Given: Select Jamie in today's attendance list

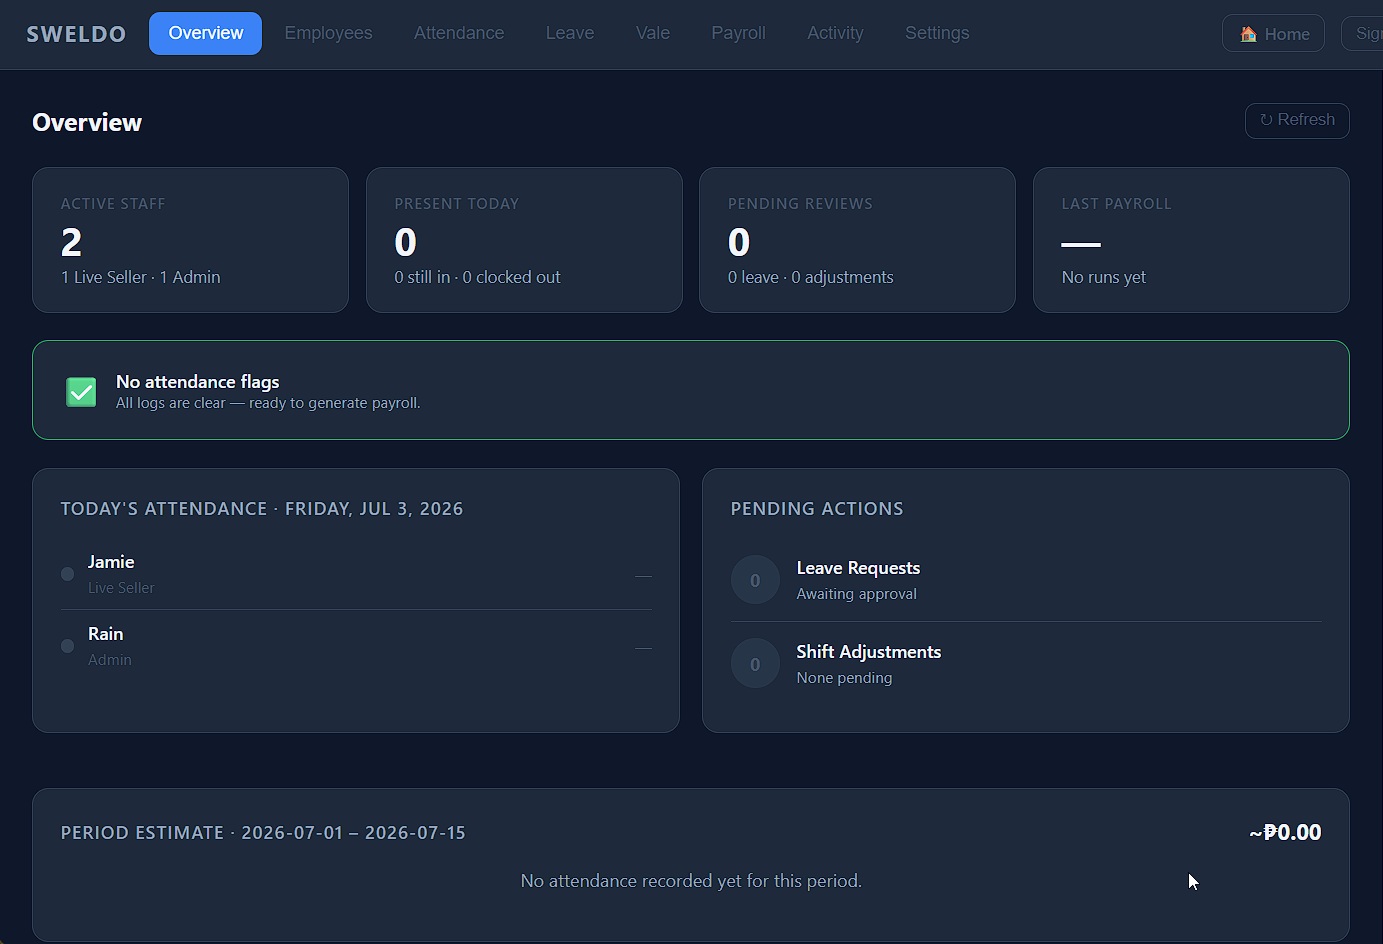Looking at the screenshot, I should coord(356,574).
